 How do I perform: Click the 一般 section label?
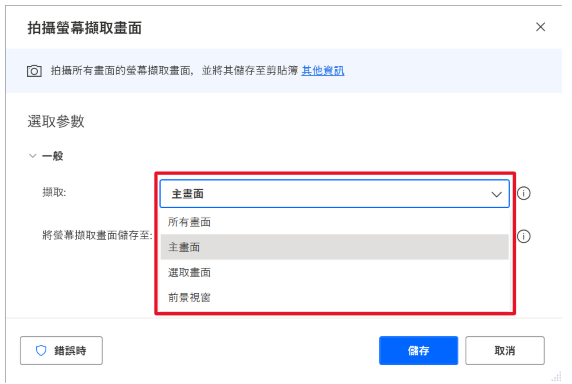point(53,156)
